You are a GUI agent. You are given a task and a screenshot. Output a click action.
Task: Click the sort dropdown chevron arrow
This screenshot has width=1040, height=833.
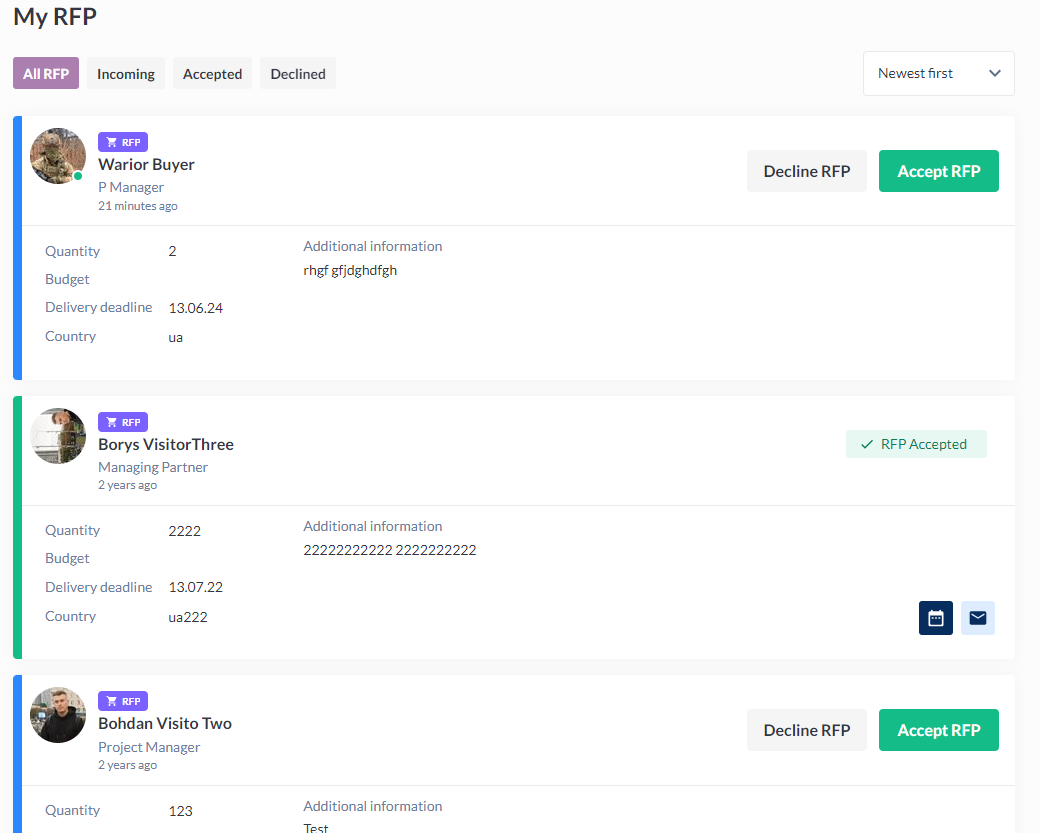(x=994, y=73)
